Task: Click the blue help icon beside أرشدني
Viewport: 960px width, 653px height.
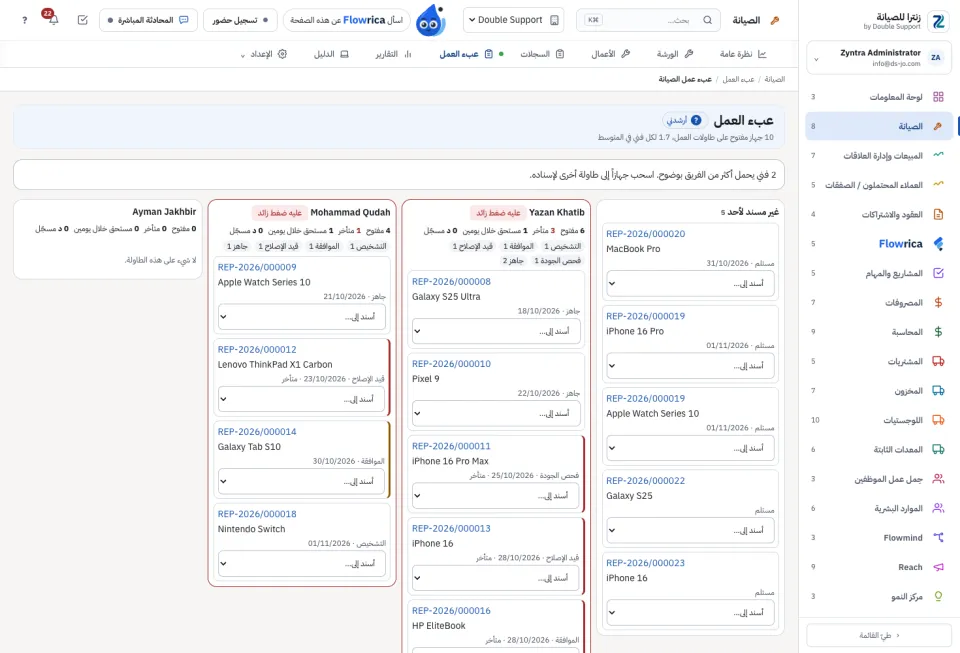Action: pyautogui.click(x=696, y=120)
